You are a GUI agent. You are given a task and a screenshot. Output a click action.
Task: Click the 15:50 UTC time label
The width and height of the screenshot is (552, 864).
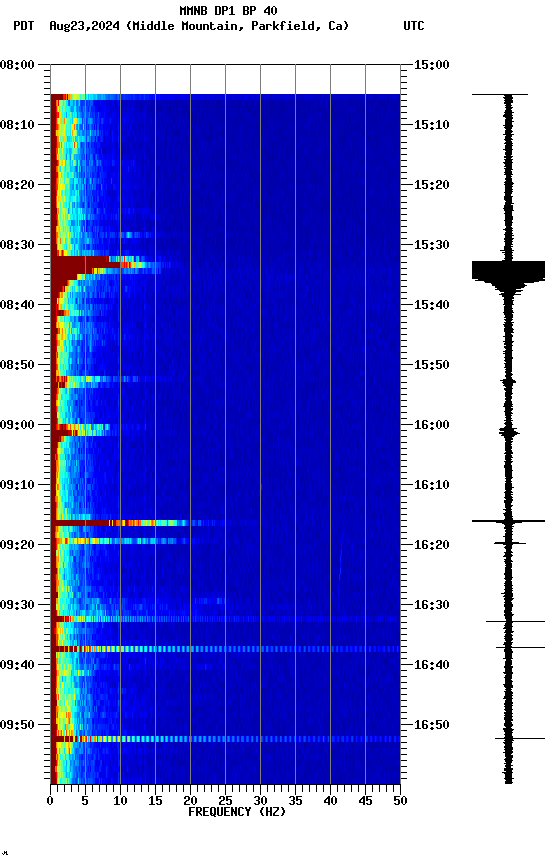point(432,365)
